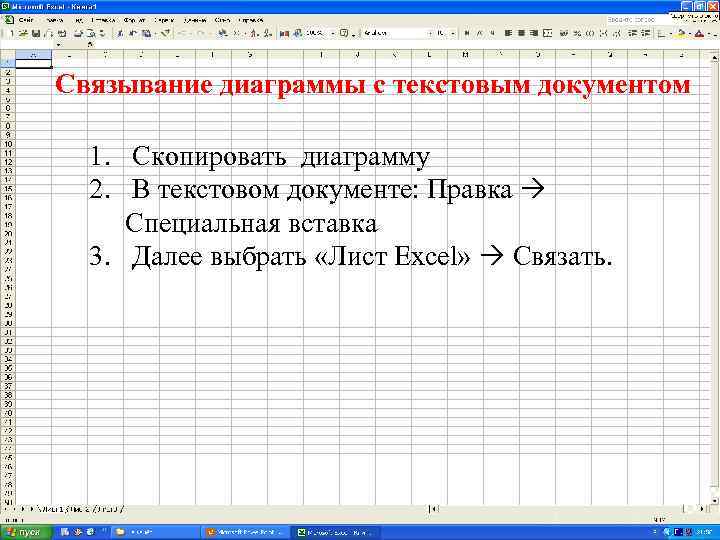Click the Help question mark icon

point(344,33)
